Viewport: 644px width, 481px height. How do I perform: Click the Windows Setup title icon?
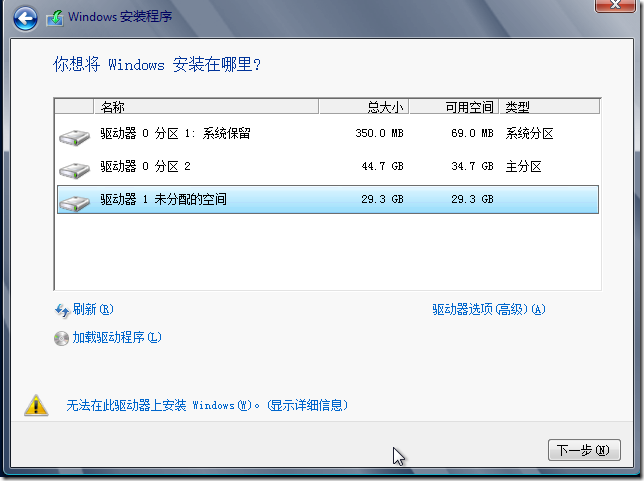(55, 18)
